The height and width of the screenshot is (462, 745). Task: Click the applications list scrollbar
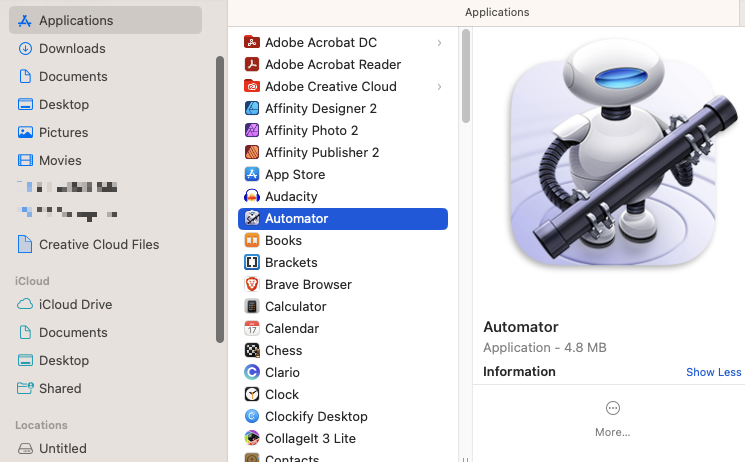466,76
